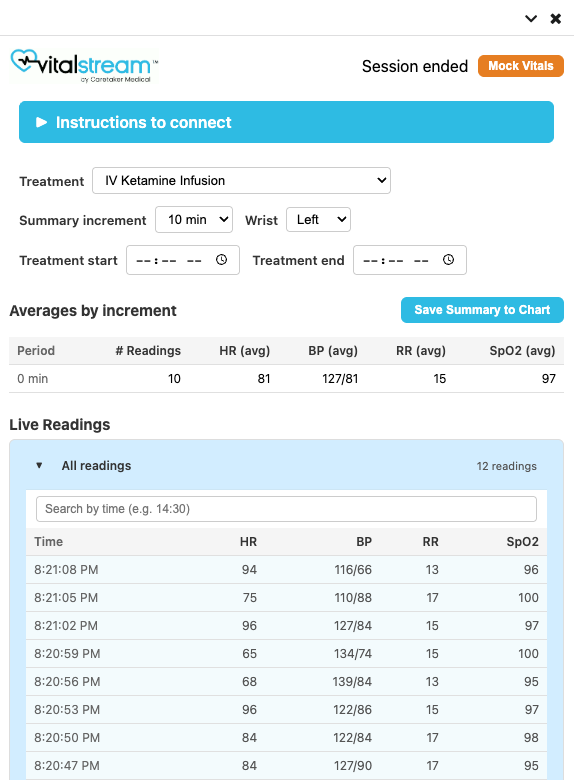Select the 8:20:47 PM reading row
Viewport: 574px width, 780px height.
(286, 766)
